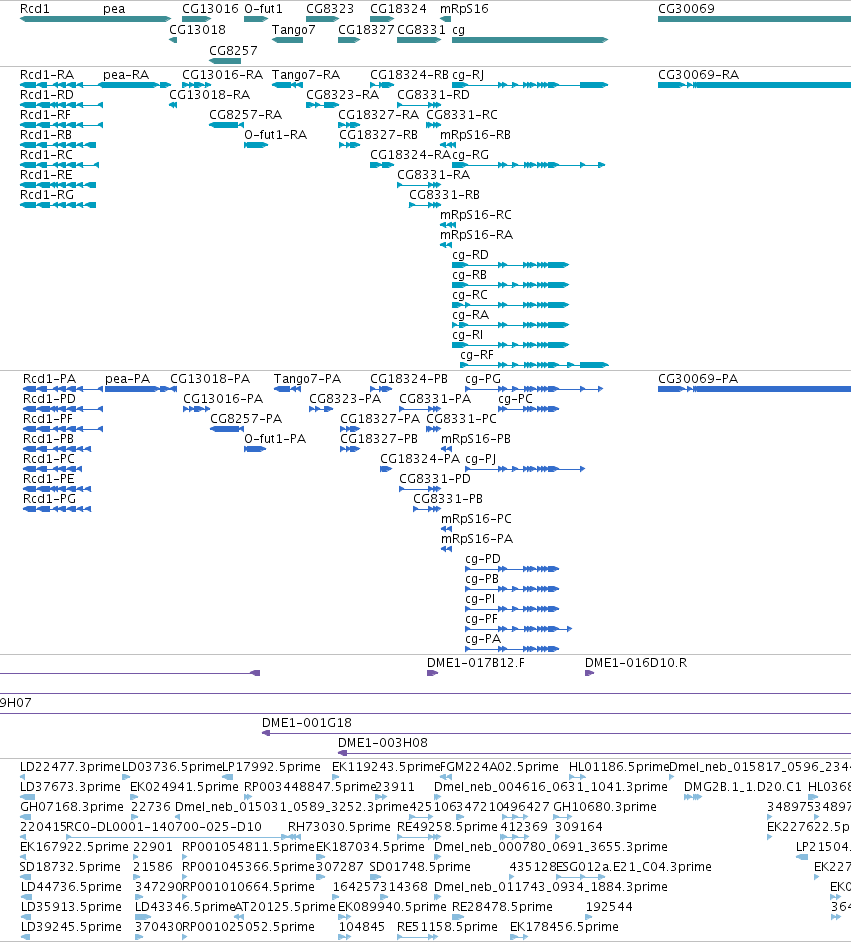Image resolution: width=851 pixels, height=942 pixels.
Task: Select the O-fut1 gene label
Action: [x=263, y=9]
